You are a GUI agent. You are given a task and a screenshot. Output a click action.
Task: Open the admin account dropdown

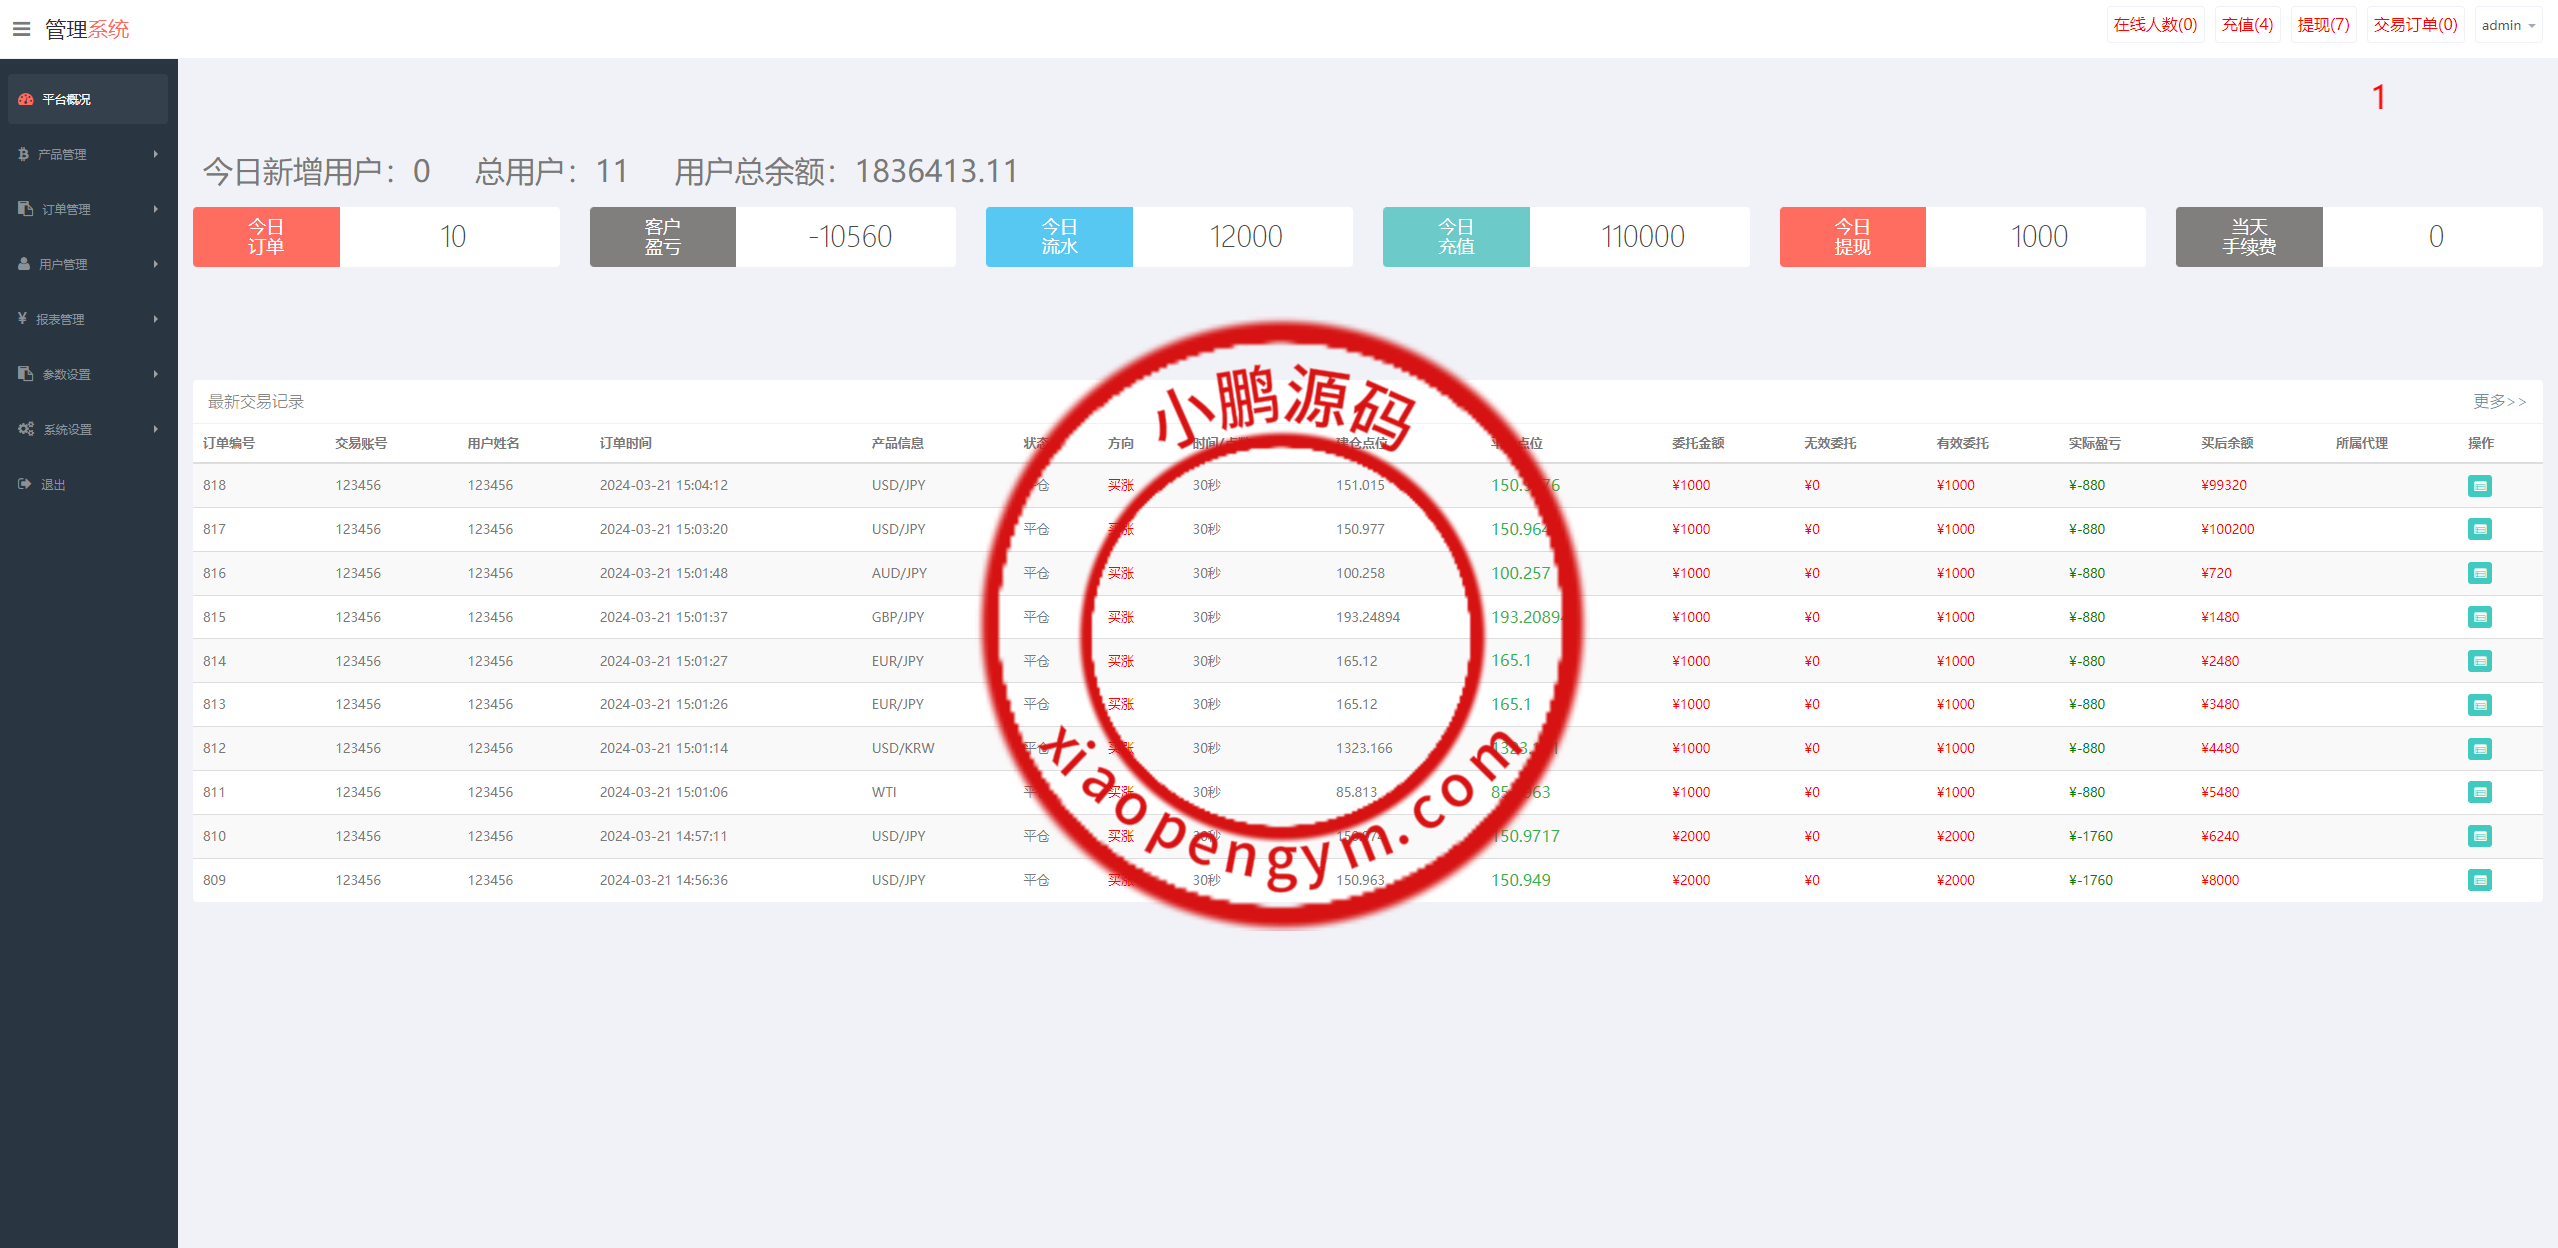[x=2508, y=26]
